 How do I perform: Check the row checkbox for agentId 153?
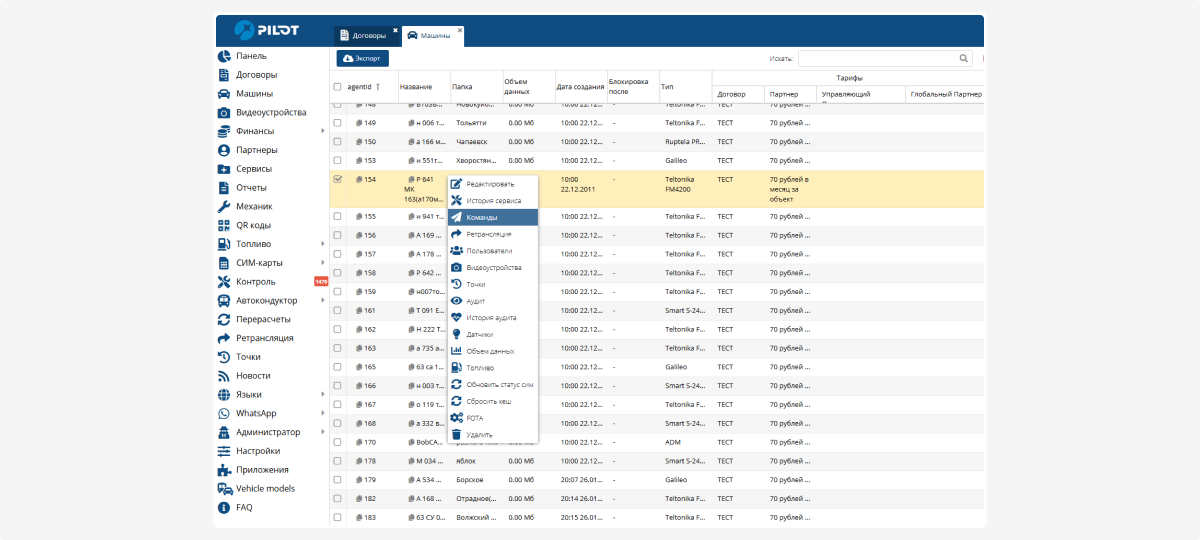tap(337, 160)
